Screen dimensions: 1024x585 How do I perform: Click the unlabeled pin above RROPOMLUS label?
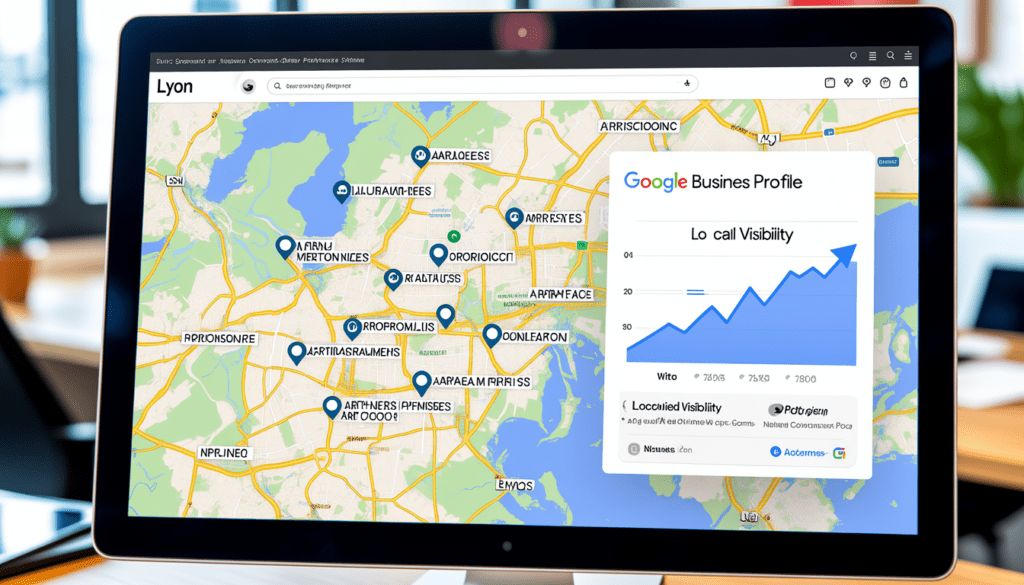tap(445, 316)
